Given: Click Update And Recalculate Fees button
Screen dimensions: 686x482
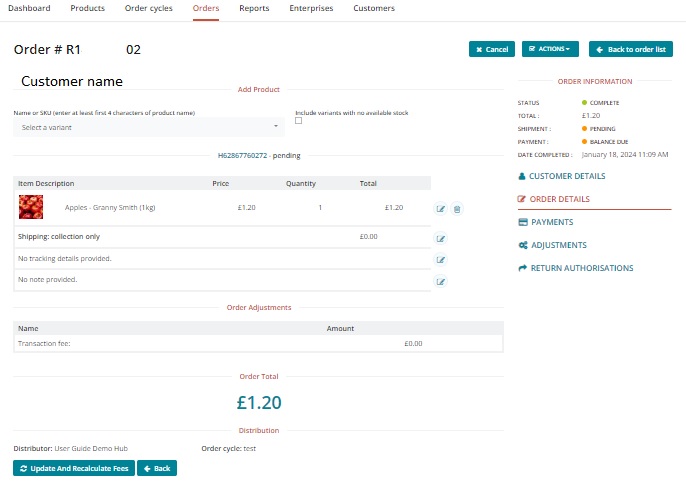Looking at the screenshot, I should click(x=72, y=468).
